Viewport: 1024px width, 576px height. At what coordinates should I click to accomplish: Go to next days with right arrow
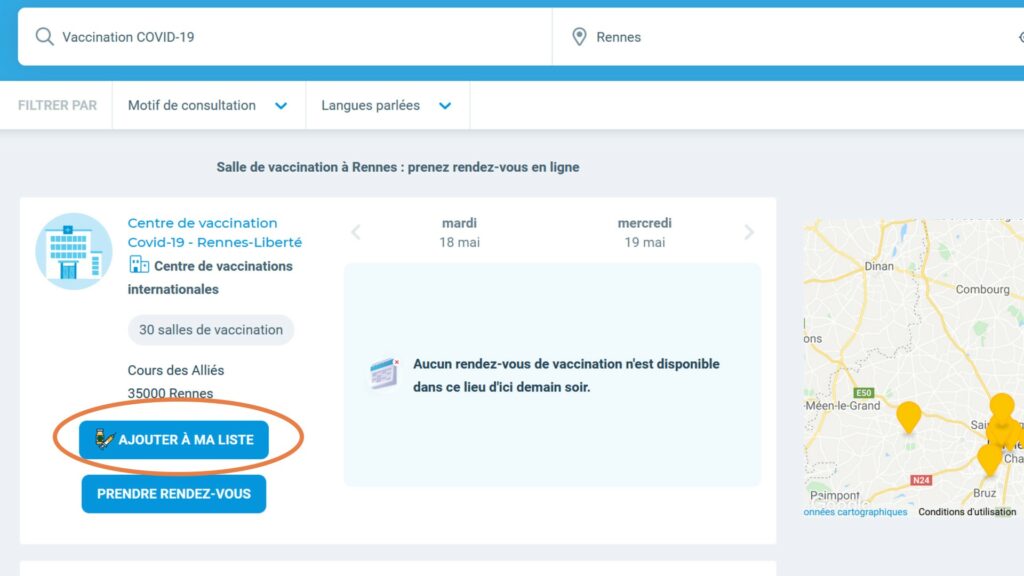[749, 232]
